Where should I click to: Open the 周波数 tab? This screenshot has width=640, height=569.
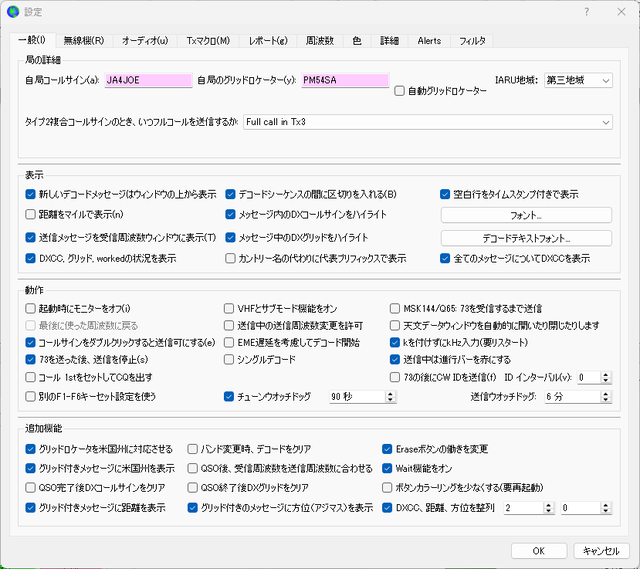coord(320,41)
